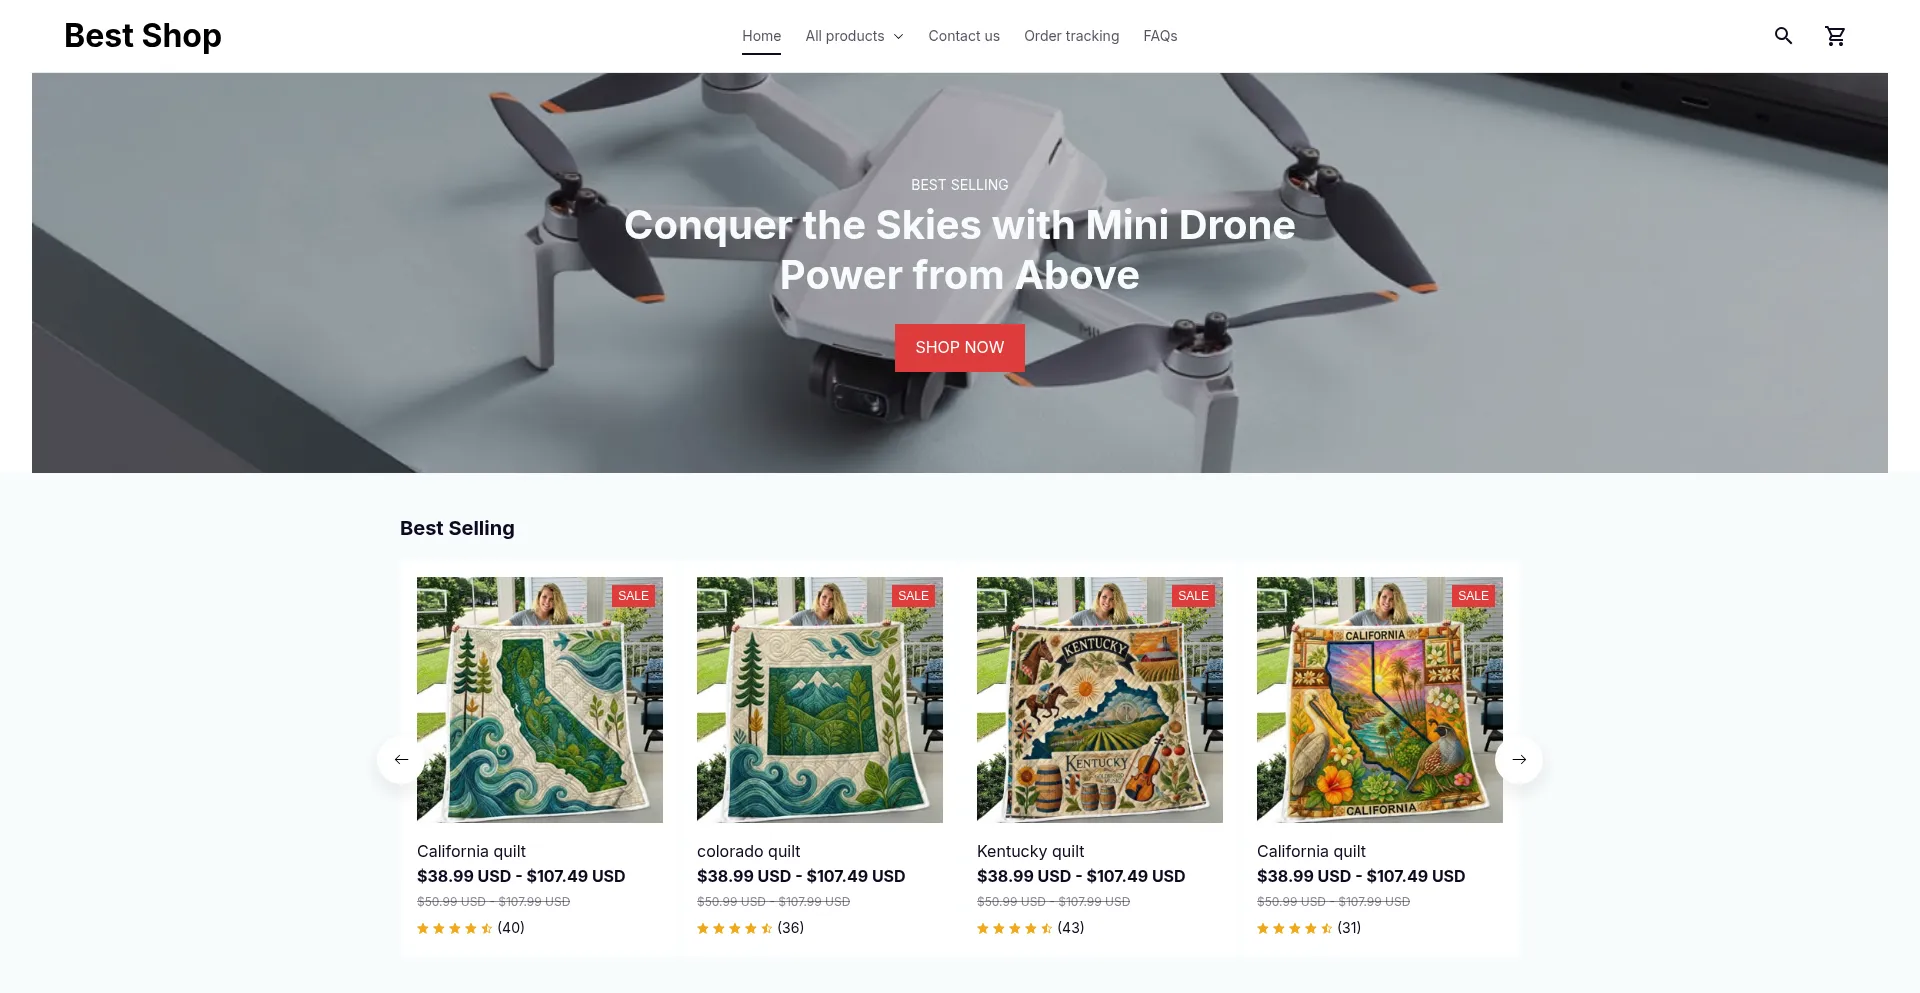Click SALE badge on Kentucky quilt

click(1193, 596)
